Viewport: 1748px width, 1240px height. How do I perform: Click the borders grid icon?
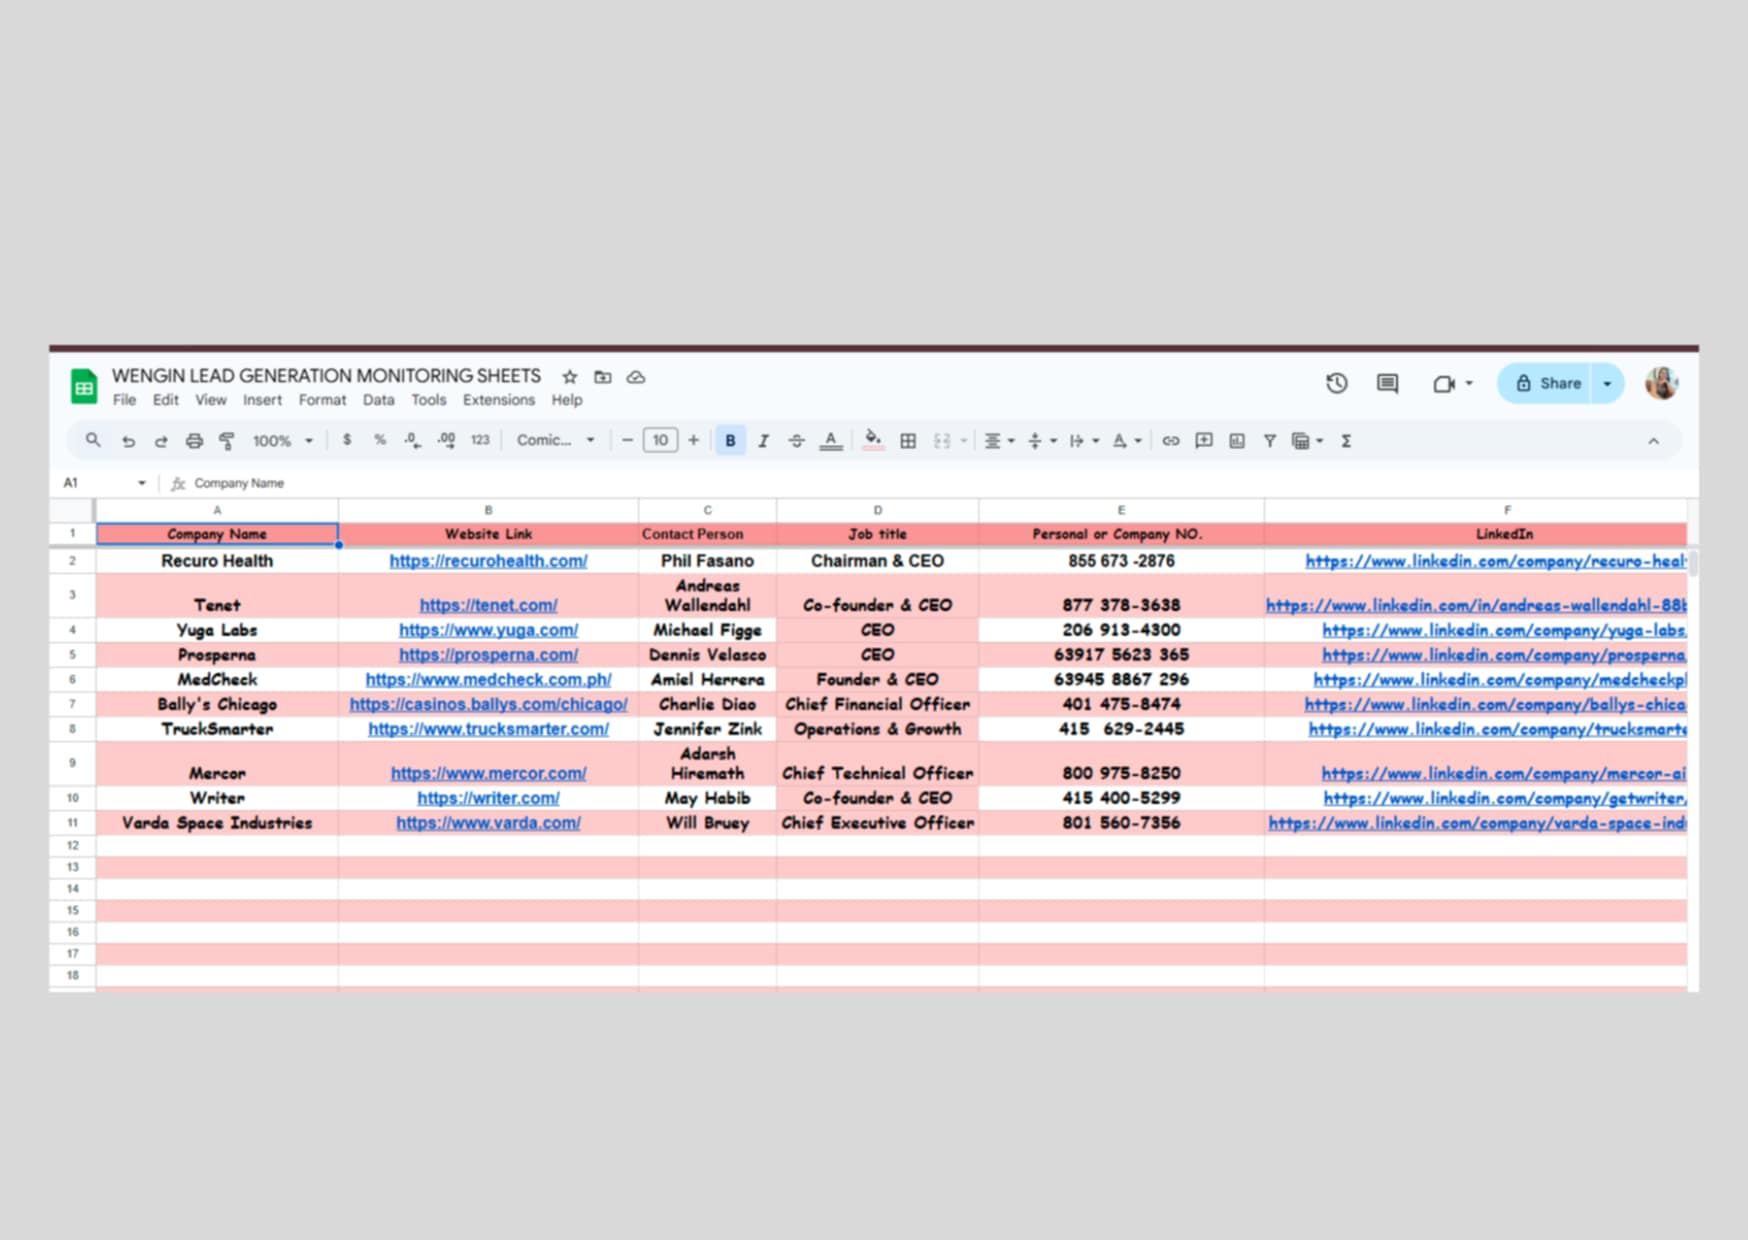coord(908,441)
